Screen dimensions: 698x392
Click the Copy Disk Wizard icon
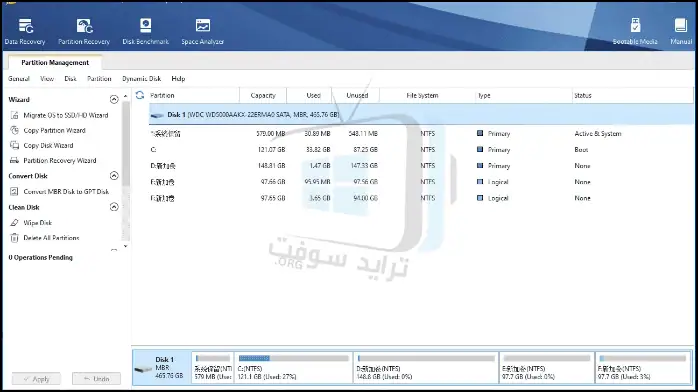[14, 145]
